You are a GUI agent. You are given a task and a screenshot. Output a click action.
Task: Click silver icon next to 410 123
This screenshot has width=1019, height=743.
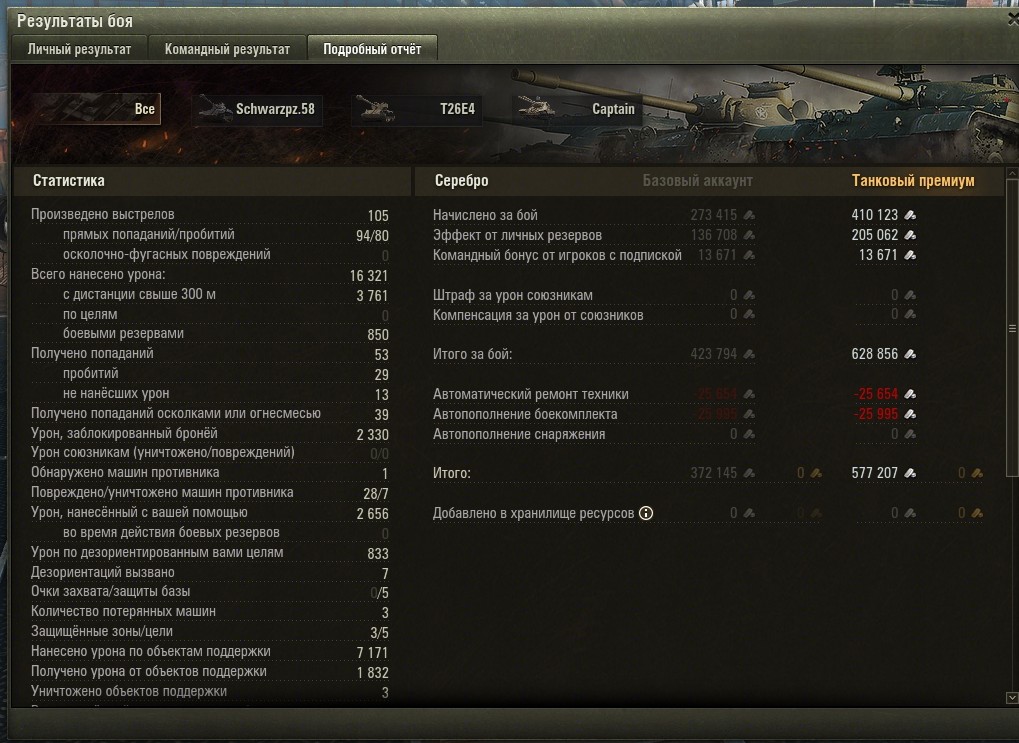[x=910, y=215]
